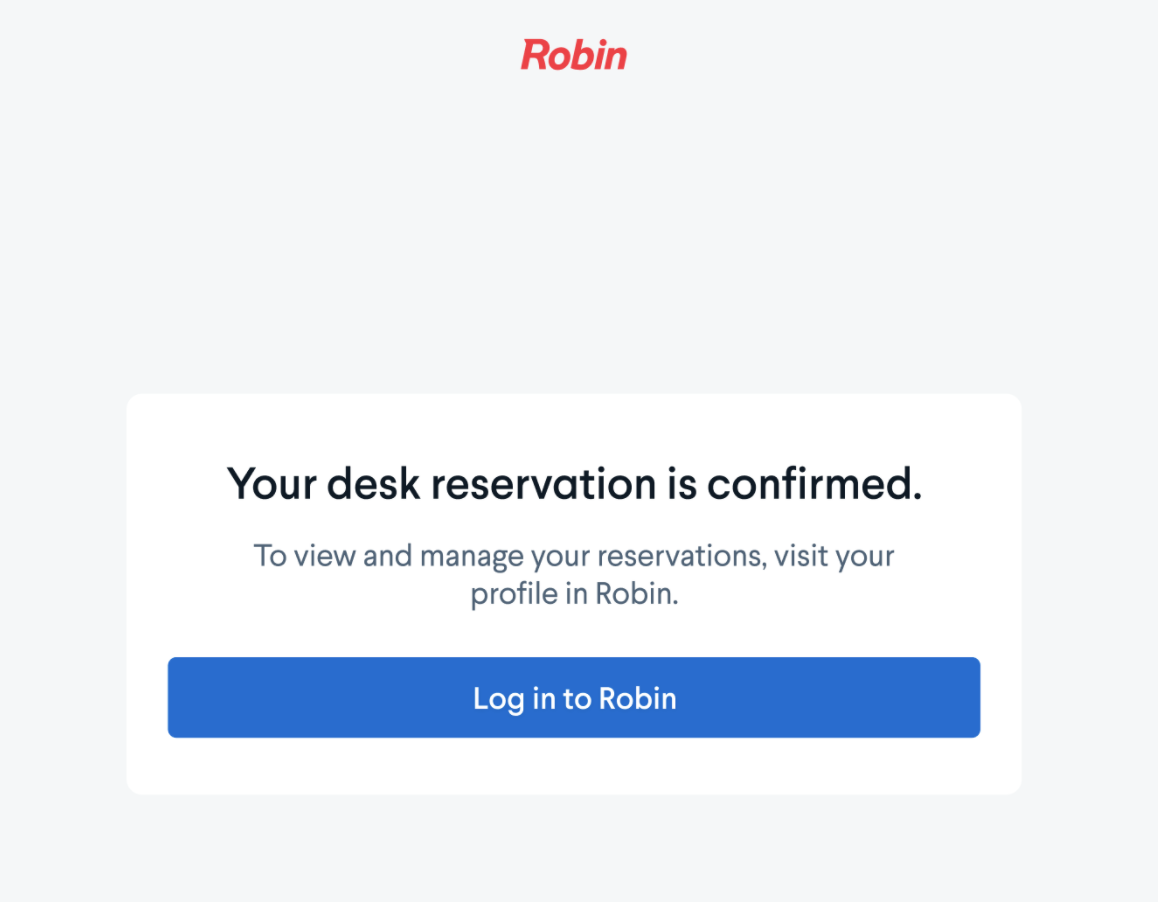
Task: Open Robin login from the confirmation card
Action: [x=574, y=697]
